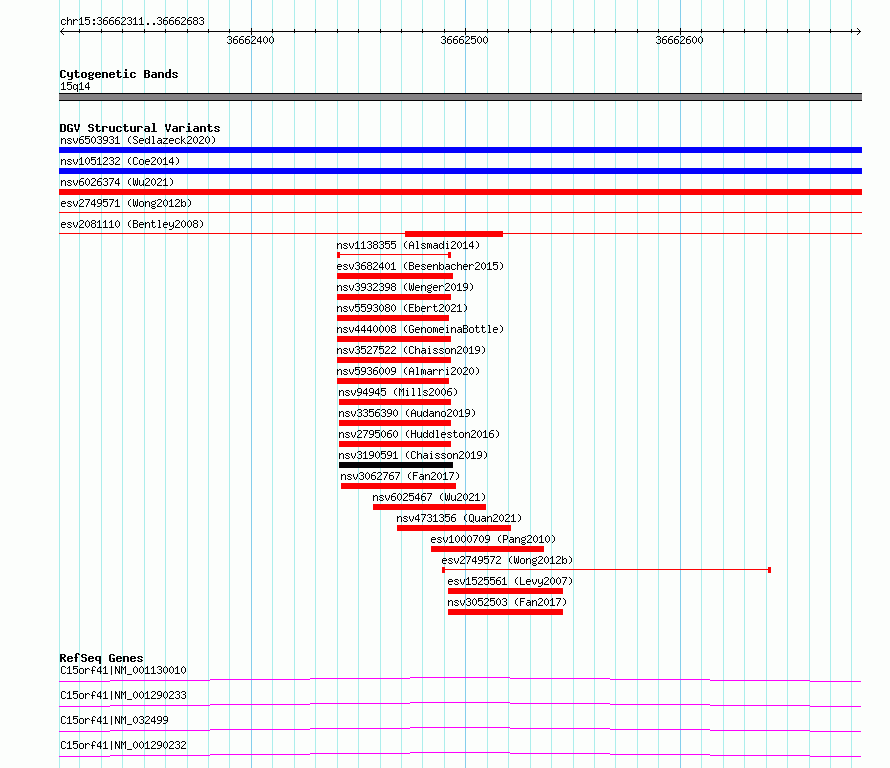Open esv3682401 (Besenbacher2015) variant

point(420,266)
